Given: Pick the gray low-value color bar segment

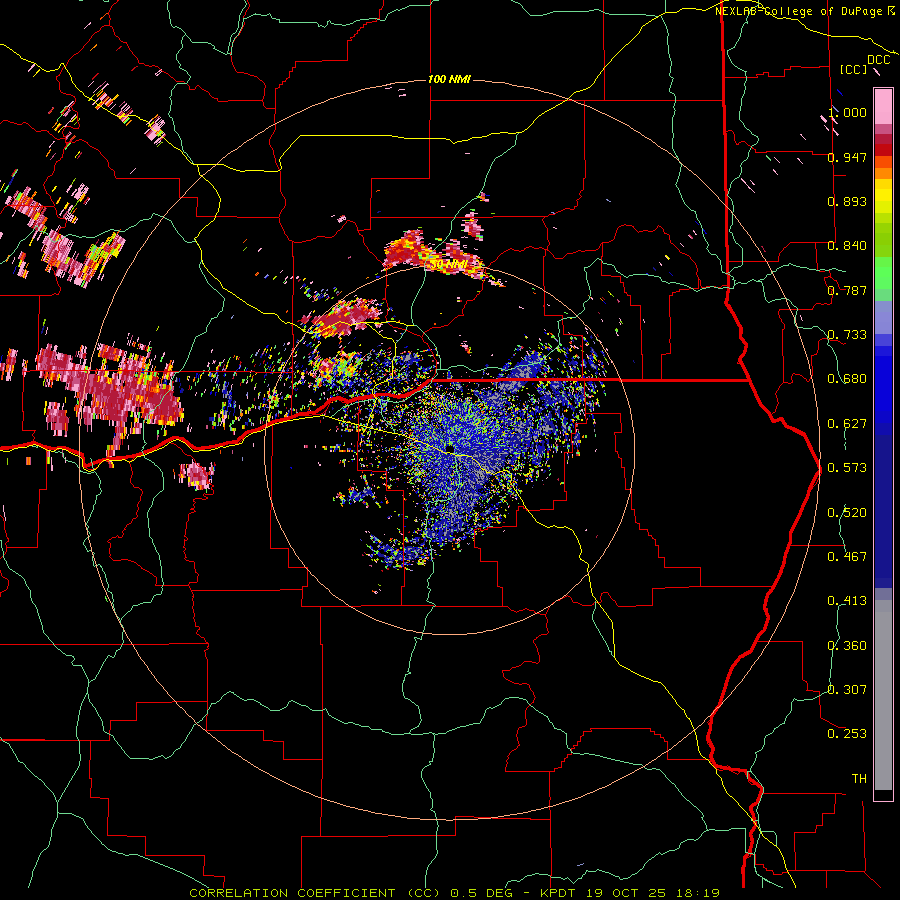Looking at the screenshot, I should [x=883, y=695].
